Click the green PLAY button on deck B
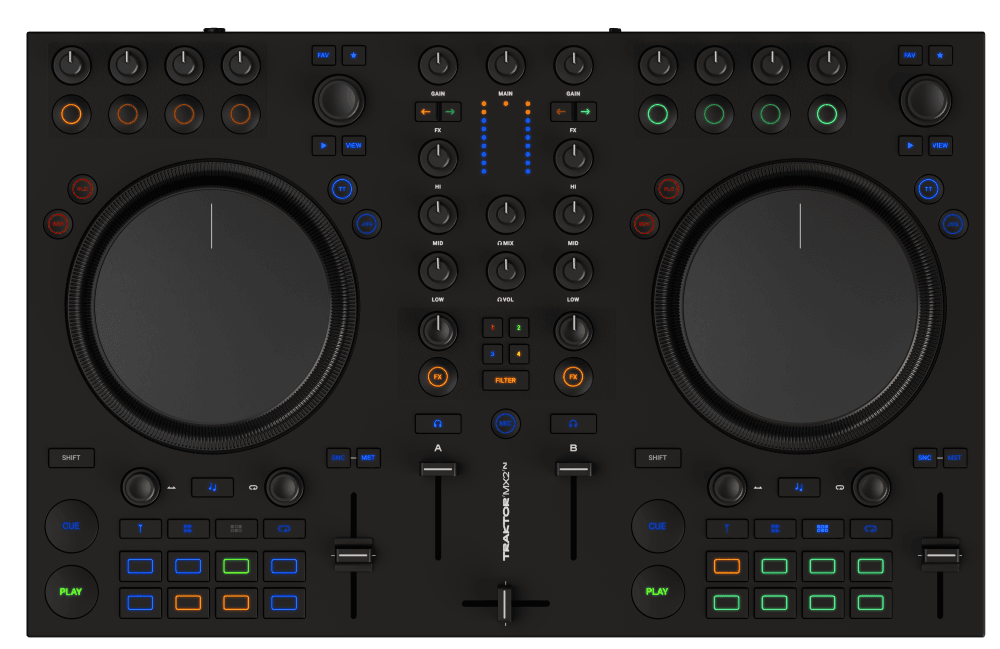 click(x=657, y=592)
